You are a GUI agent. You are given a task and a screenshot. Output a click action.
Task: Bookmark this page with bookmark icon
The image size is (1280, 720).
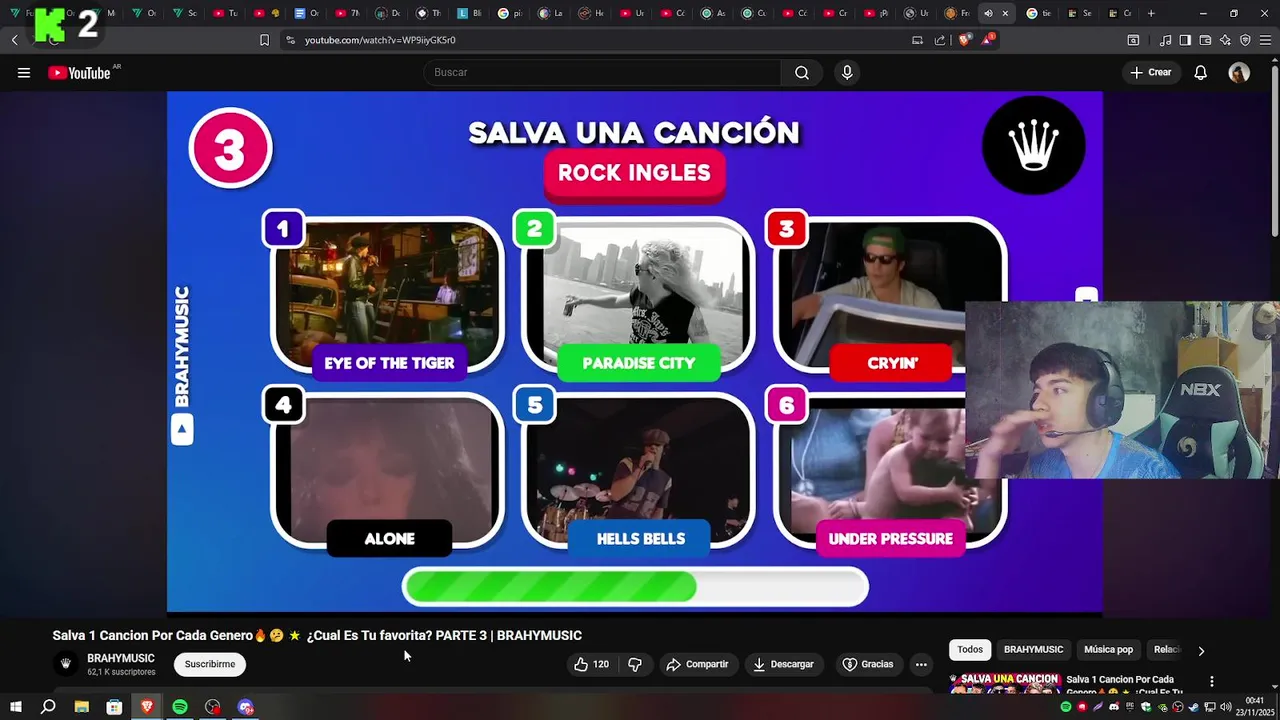click(x=264, y=40)
